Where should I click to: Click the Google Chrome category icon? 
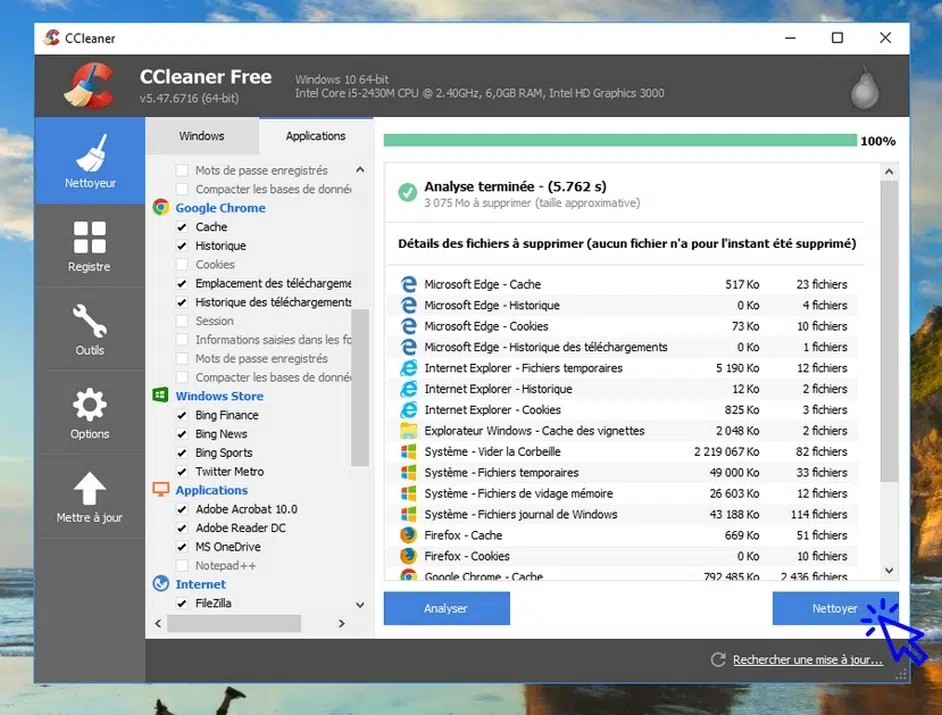tap(160, 207)
